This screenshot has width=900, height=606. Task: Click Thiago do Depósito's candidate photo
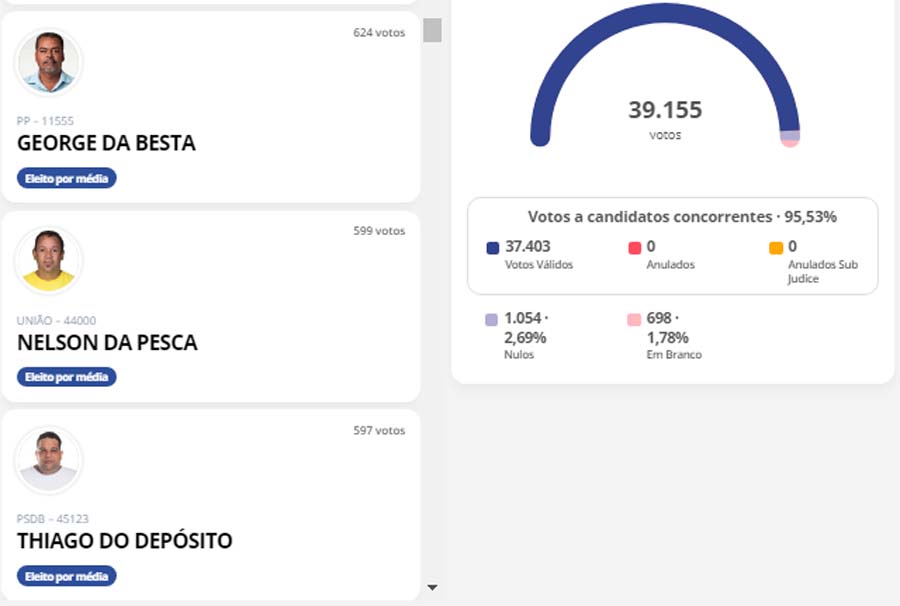(x=48, y=461)
